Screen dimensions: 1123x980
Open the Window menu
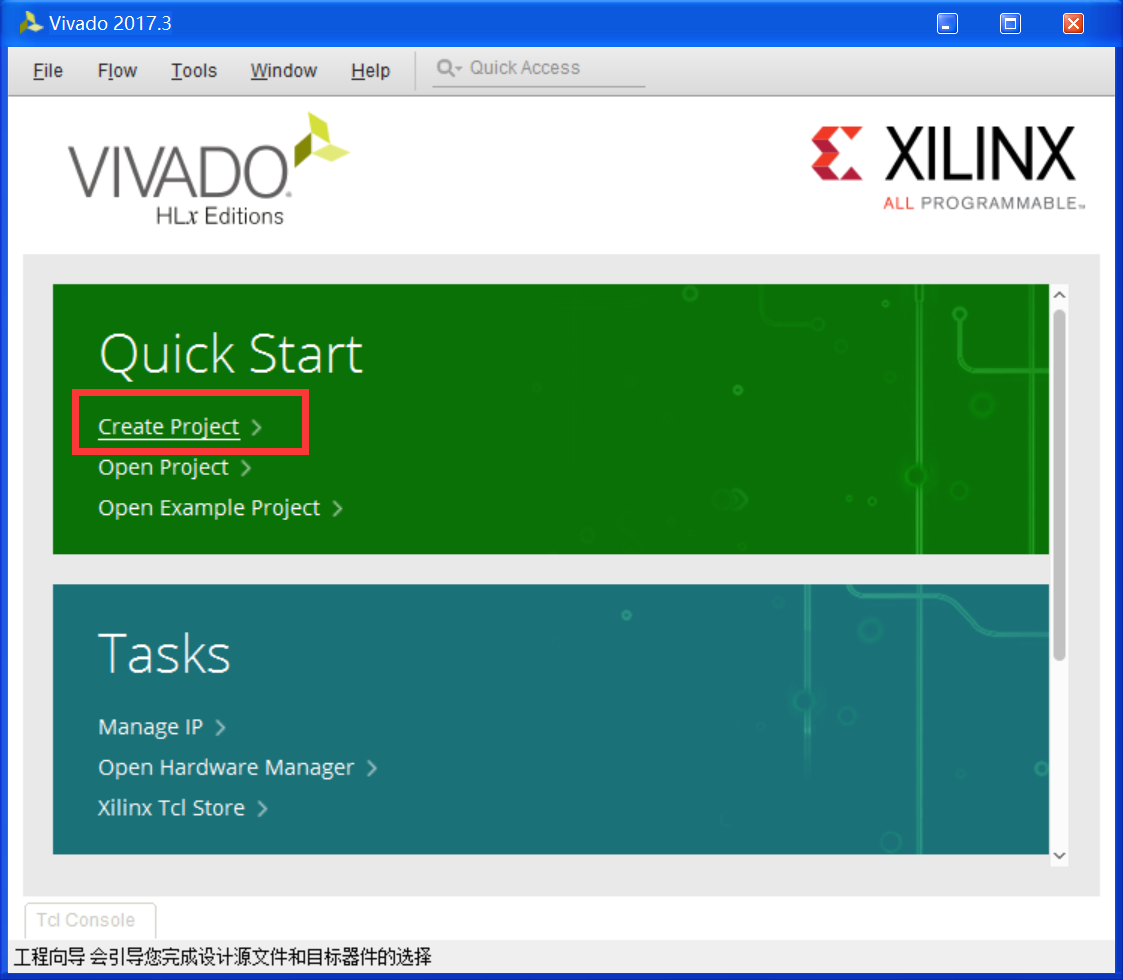click(284, 71)
